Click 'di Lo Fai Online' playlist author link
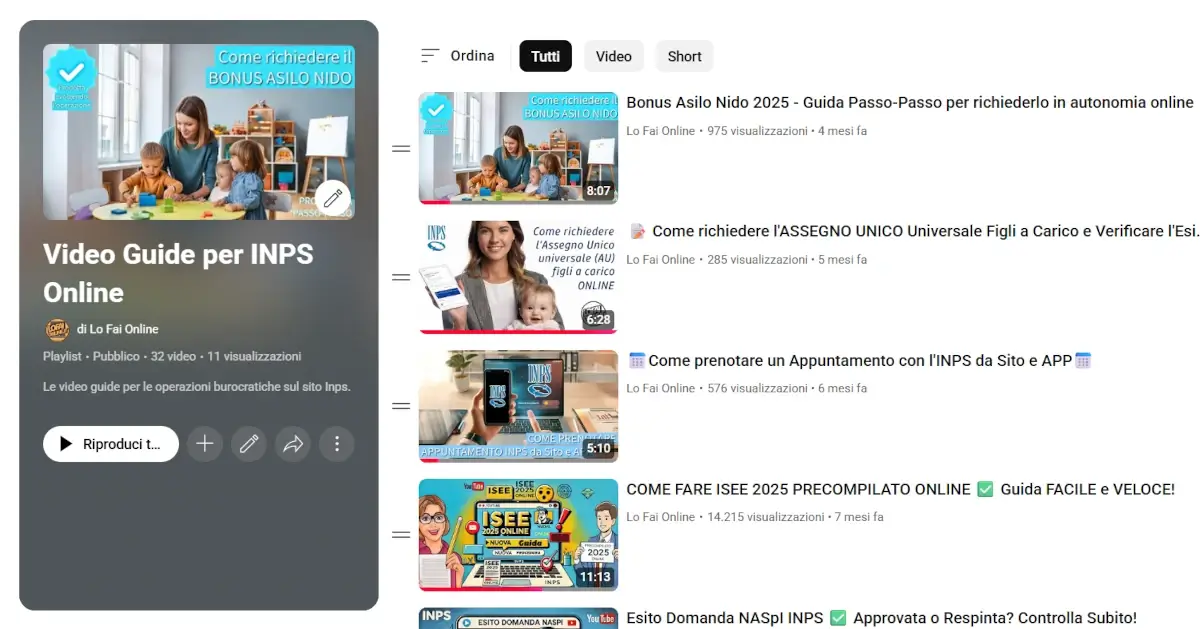 (x=117, y=329)
